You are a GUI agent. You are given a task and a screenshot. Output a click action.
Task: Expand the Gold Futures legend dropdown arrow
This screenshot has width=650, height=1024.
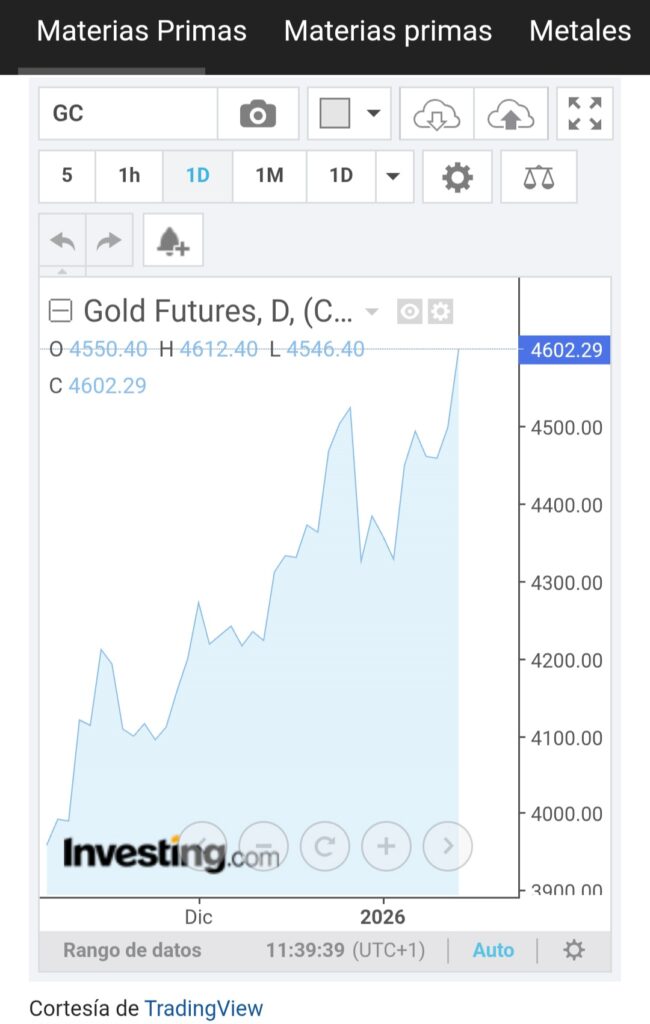(372, 312)
